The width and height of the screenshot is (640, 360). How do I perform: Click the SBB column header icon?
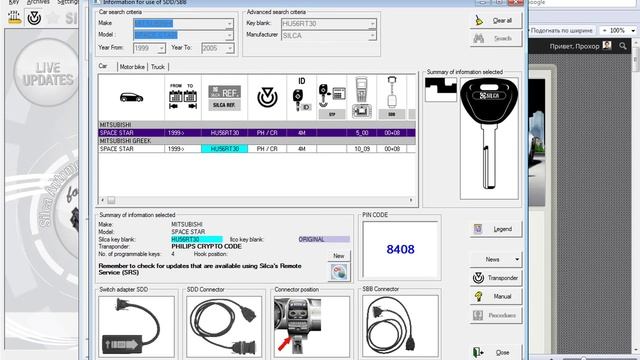coord(392,98)
